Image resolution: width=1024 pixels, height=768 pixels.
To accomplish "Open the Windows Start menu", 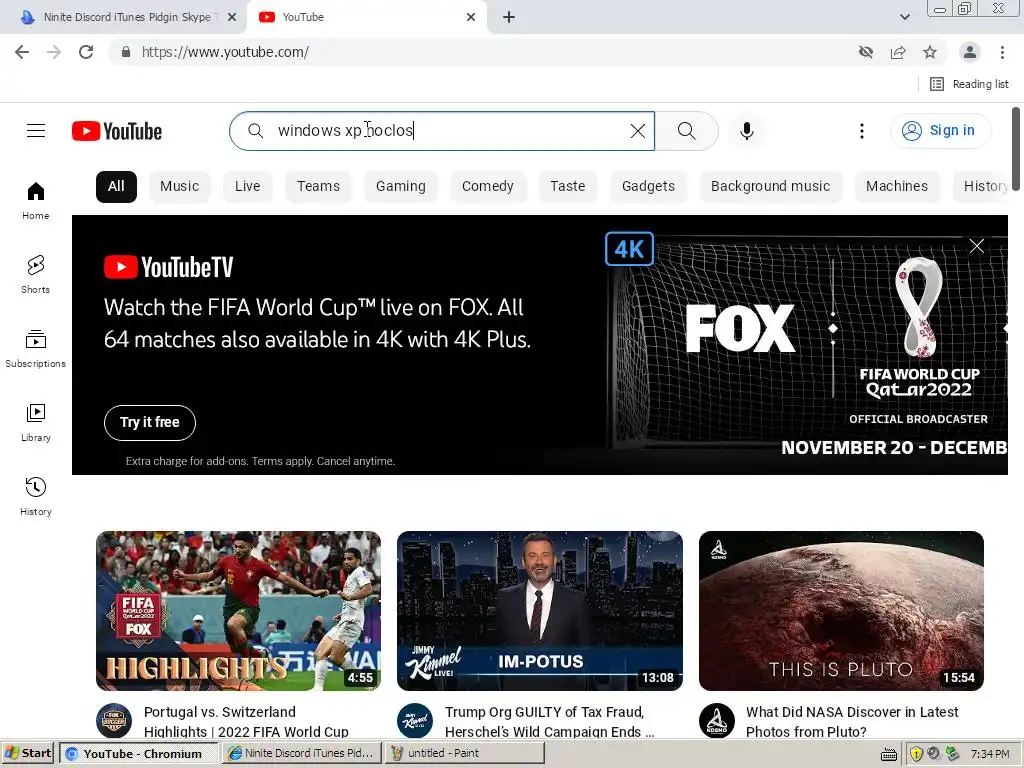I will coord(28,753).
